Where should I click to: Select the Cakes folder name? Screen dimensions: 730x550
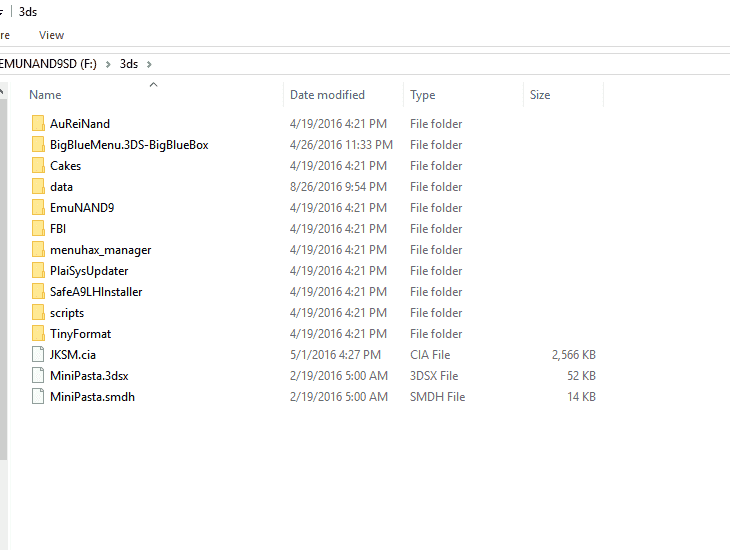66,166
